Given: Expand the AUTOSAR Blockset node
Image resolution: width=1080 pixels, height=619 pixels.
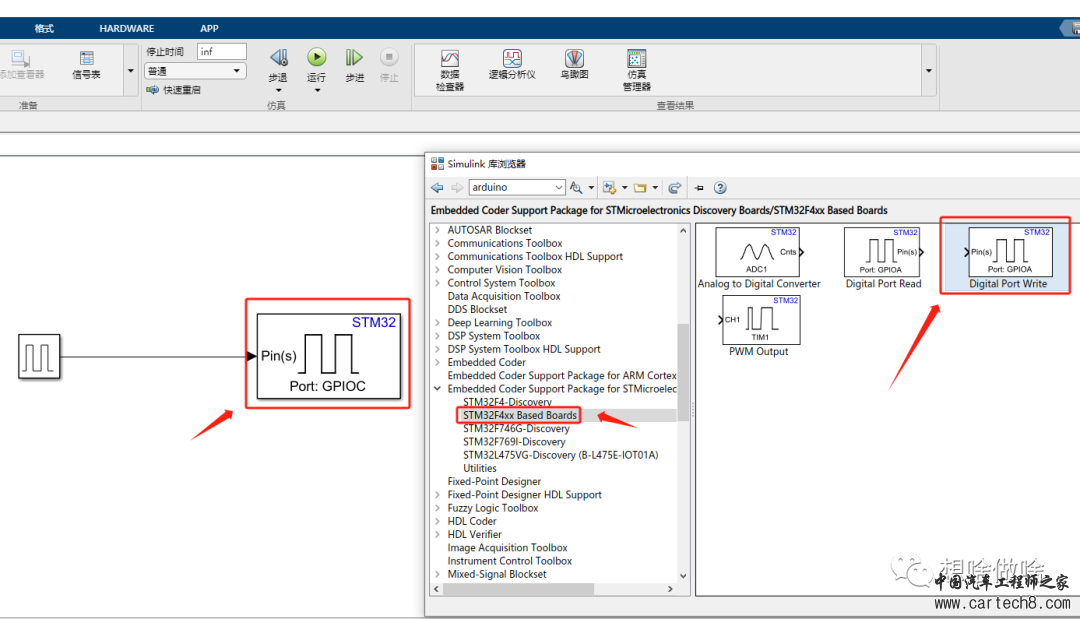Looking at the screenshot, I should click(x=437, y=230).
